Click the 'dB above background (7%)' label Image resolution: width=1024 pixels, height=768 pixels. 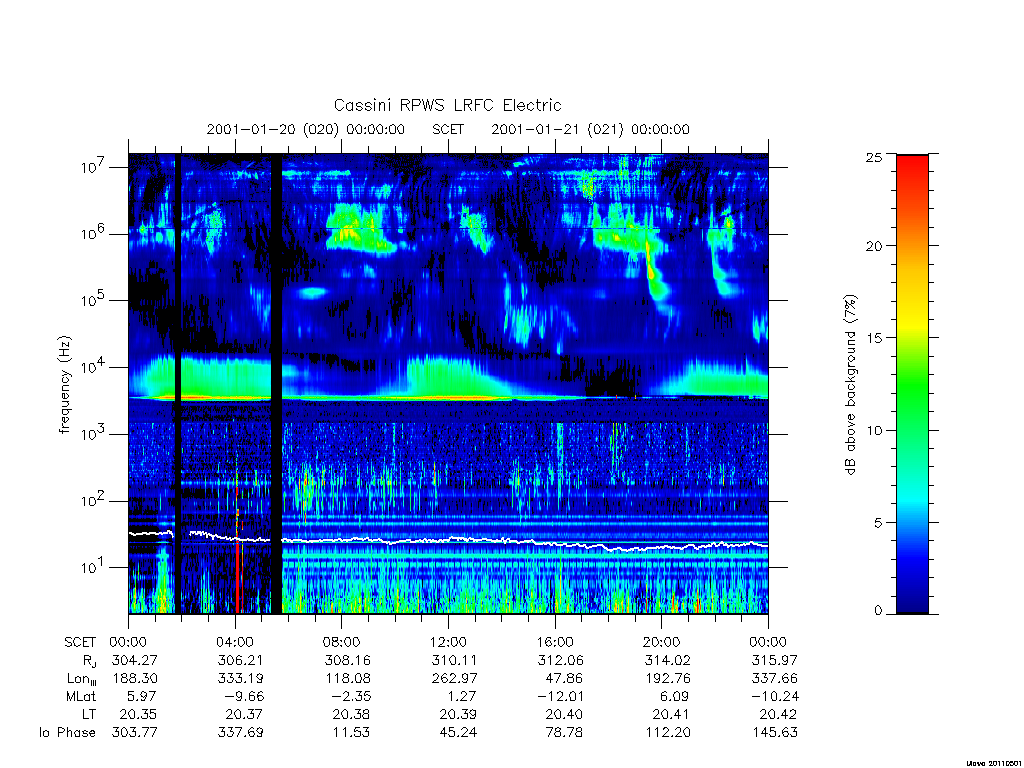coord(850,385)
